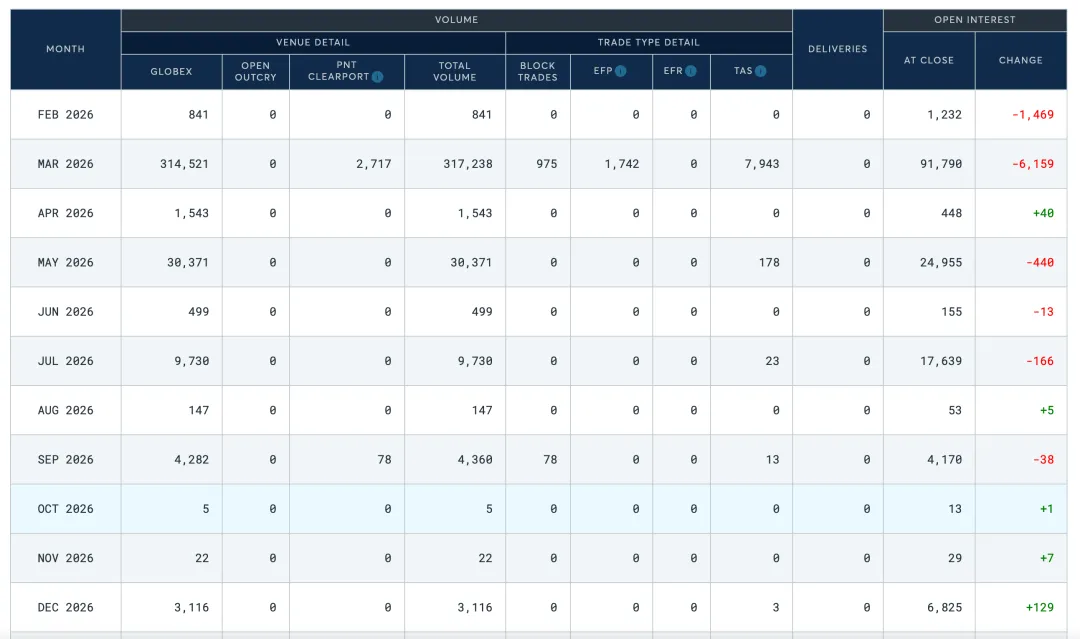This screenshot has height=639, width=1080.
Task: Click block trades value 975
Action: point(547,164)
